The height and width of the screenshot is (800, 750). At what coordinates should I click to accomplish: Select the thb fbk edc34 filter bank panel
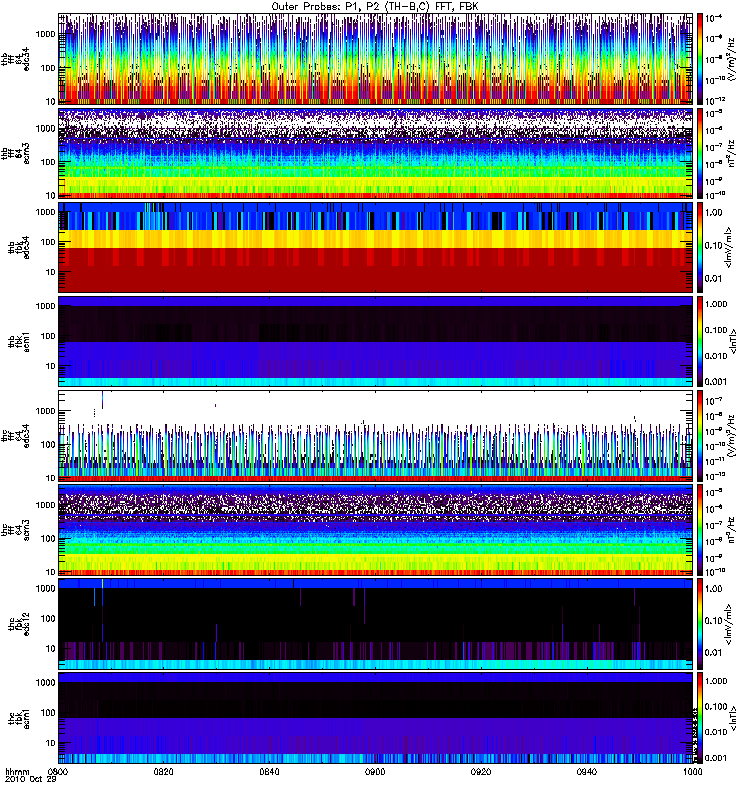(376, 247)
